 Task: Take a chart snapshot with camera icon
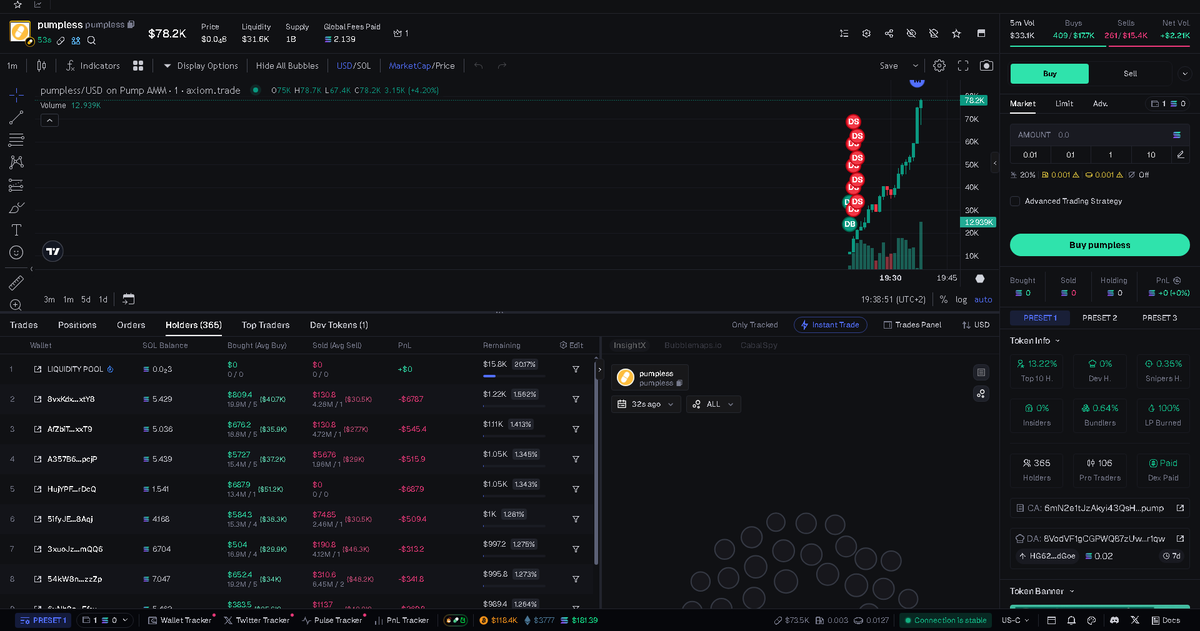[987, 66]
